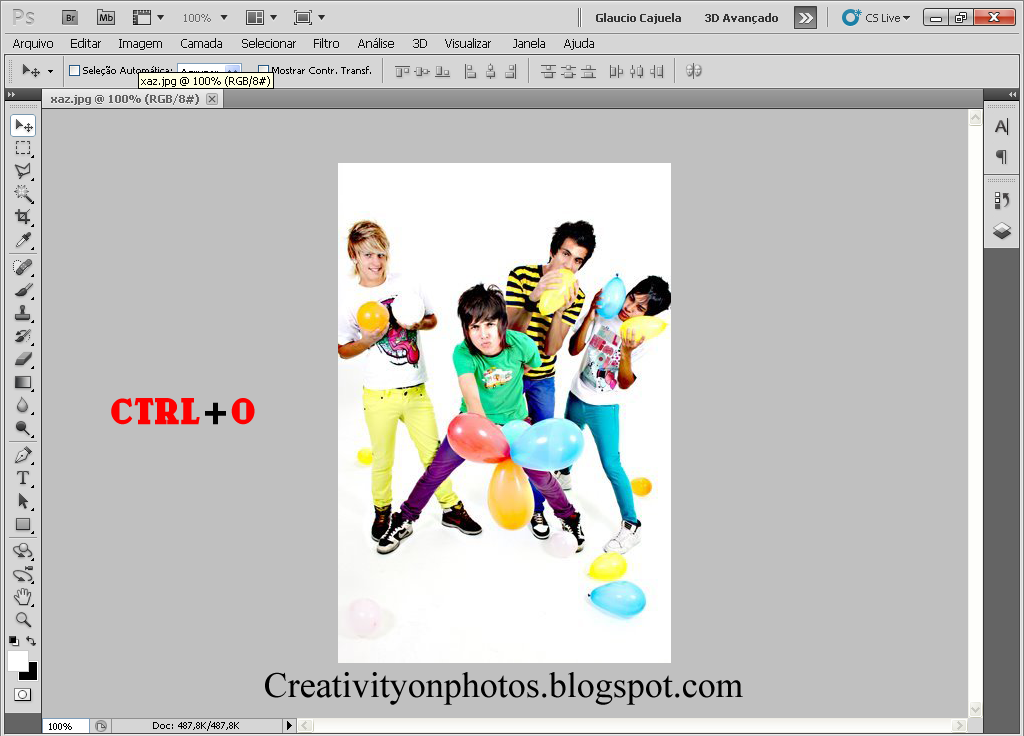Click the zoom percentage field in status bar
This screenshot has height=736, width=1024.
[65, 726]
